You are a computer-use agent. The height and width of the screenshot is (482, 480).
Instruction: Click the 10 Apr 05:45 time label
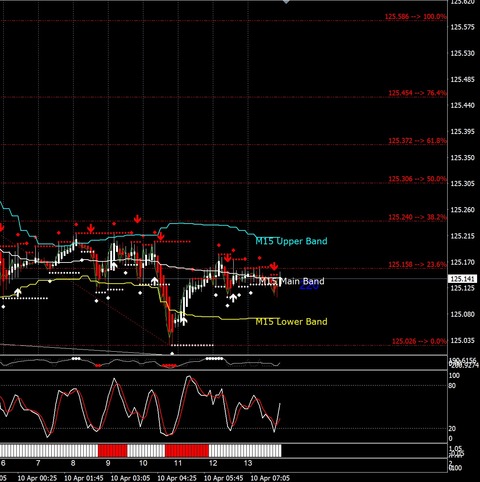[x=224, y=478]
